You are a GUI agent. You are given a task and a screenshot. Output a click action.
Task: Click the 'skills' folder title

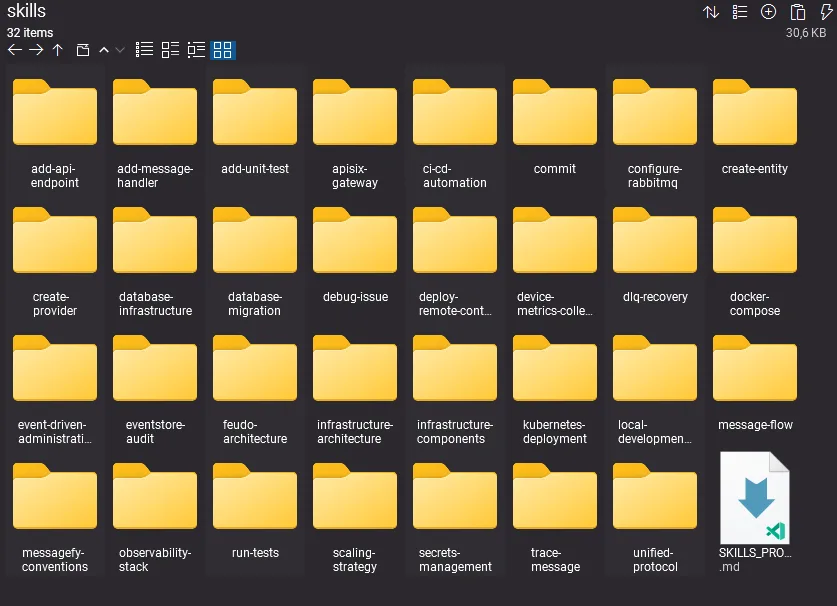pos(27,11)
